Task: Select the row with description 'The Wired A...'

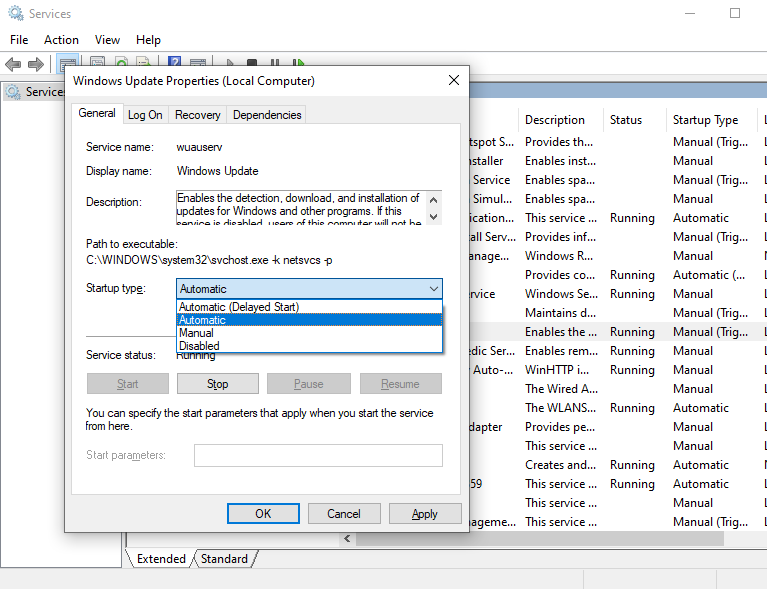Action: 618,389
